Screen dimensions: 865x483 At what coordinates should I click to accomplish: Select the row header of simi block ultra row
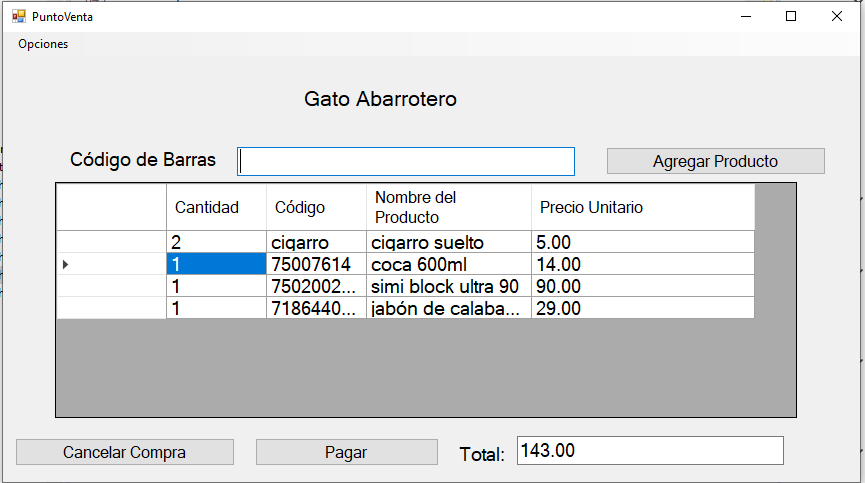point(111,286)
